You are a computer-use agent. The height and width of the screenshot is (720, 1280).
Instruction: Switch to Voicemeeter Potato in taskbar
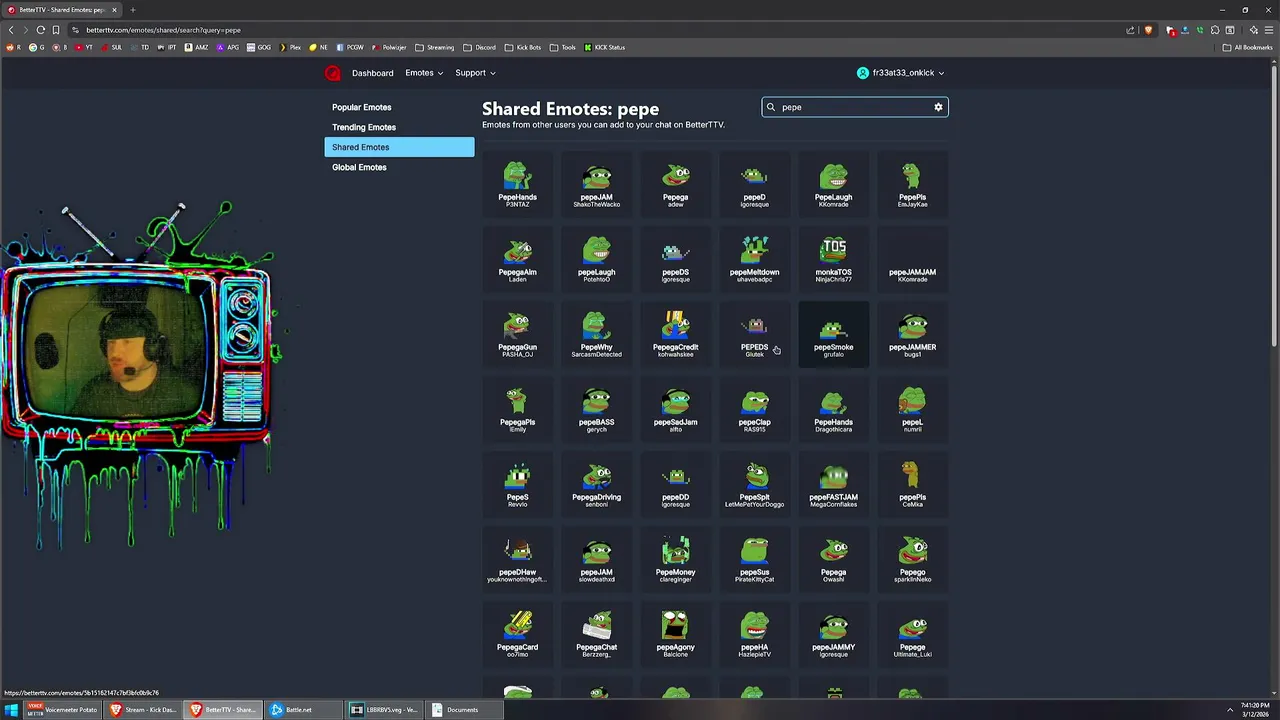65,710
